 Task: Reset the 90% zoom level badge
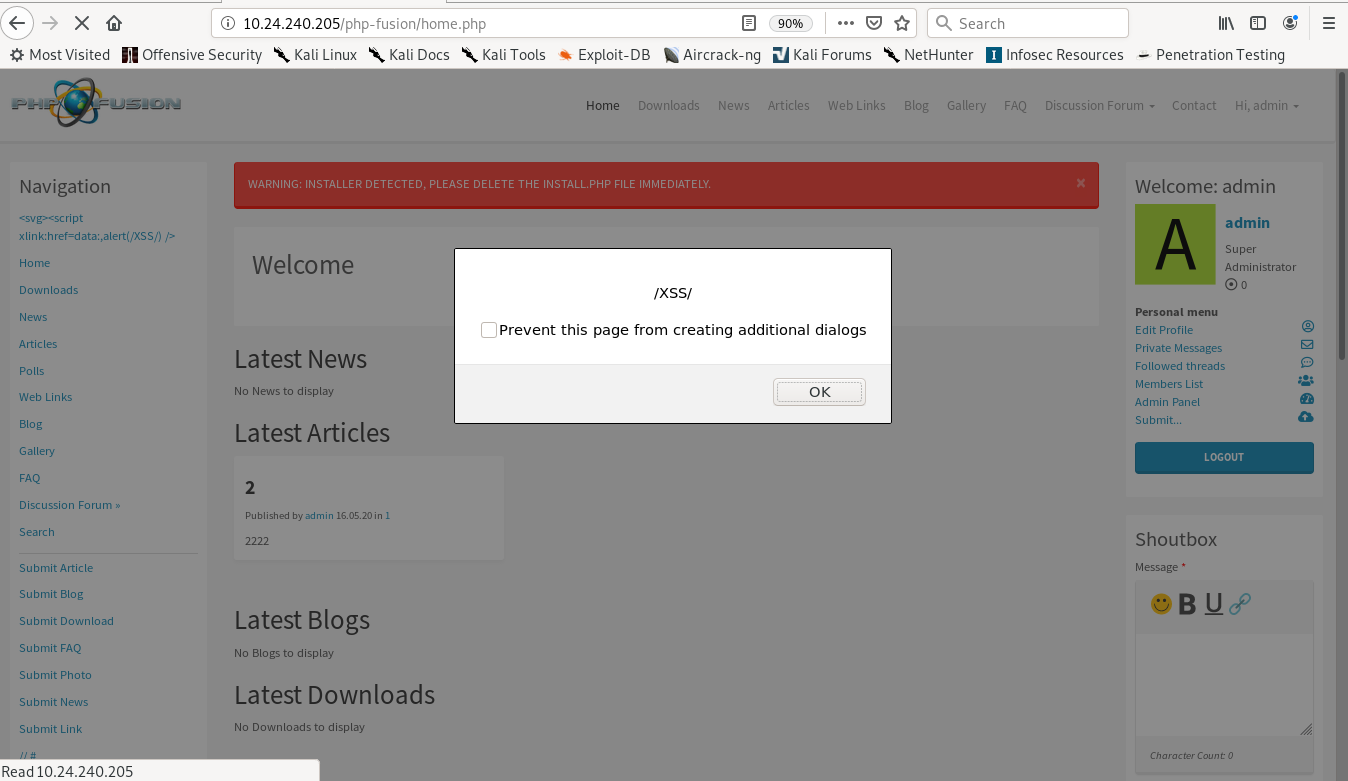790,23
